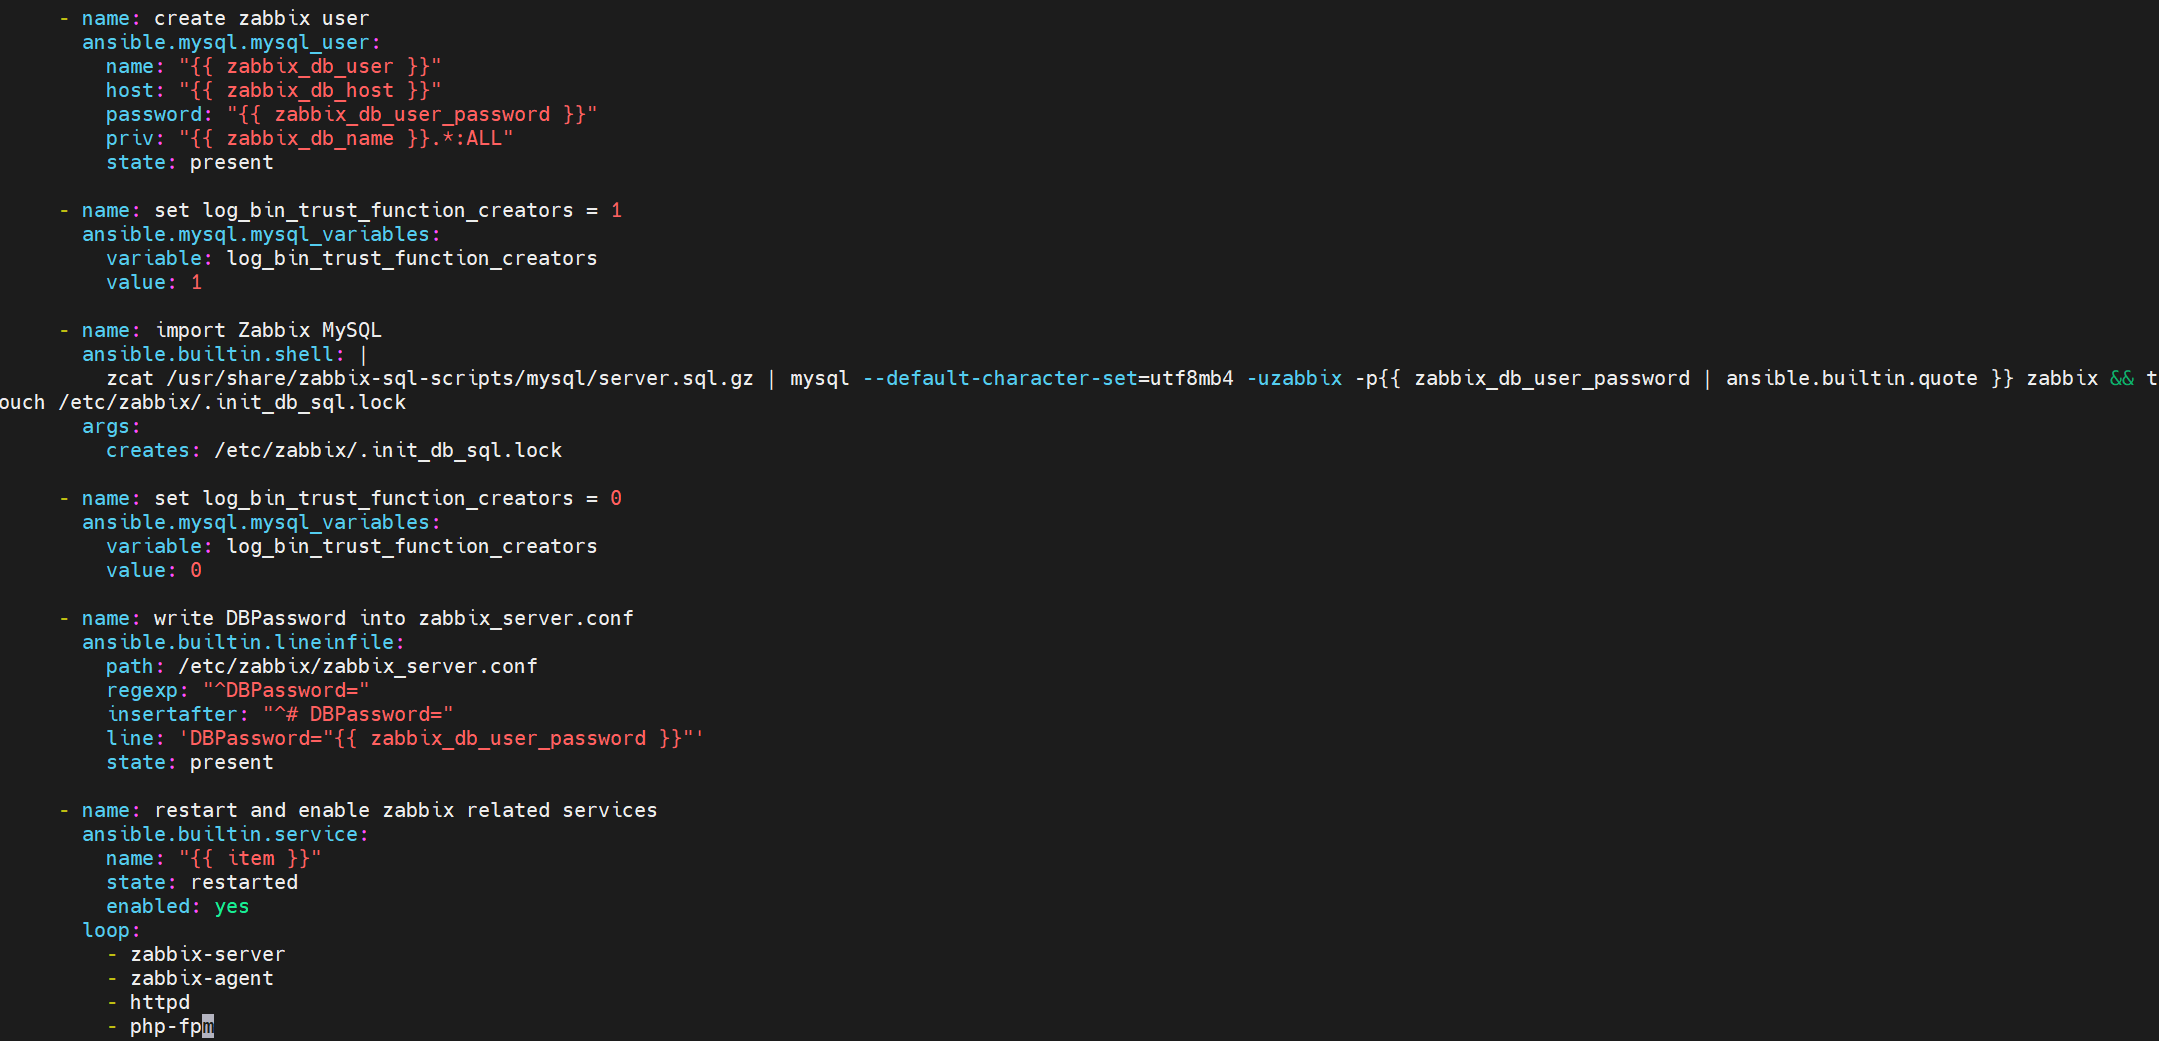The height and width of the screenshot is (1041, 2159).
Task: Click the 'ansible.builtin.lineinfile:' module line
Action: (x=243, y=642)
